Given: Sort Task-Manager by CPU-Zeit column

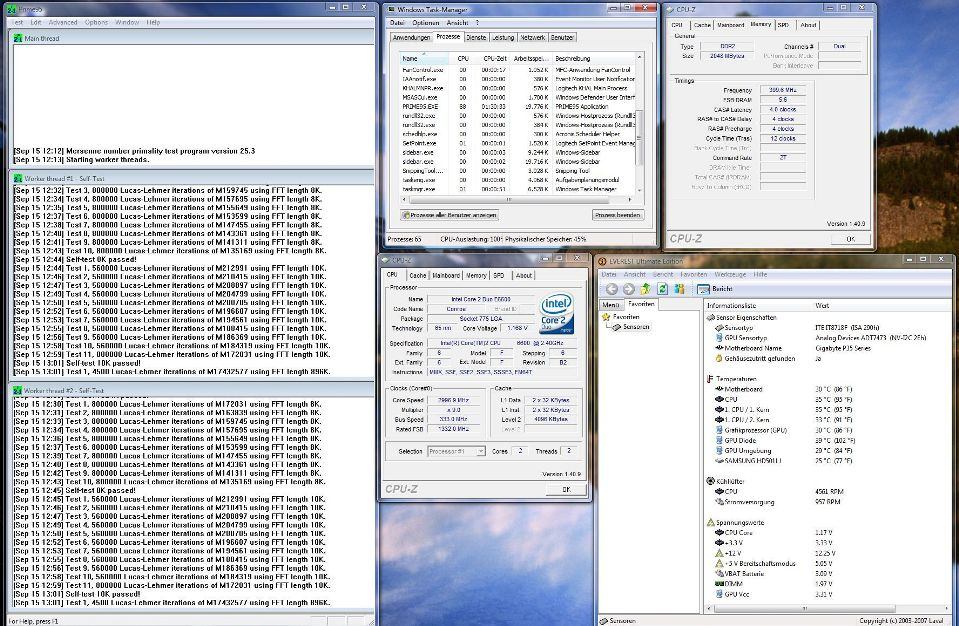Looking at the screenshot, I should click(492, 59).
